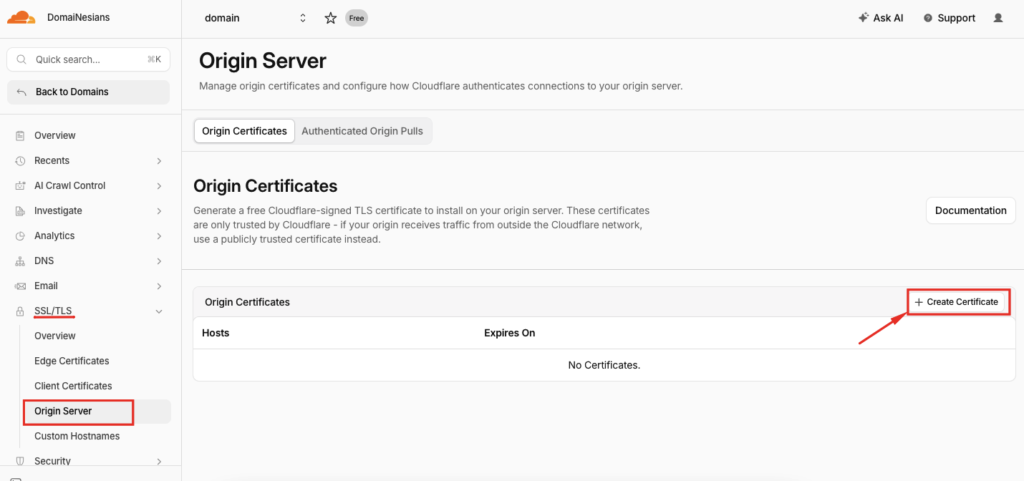Viewport: 1024px width, 481px height.
Task: Open the Documentation button
Action: [970, 211]
